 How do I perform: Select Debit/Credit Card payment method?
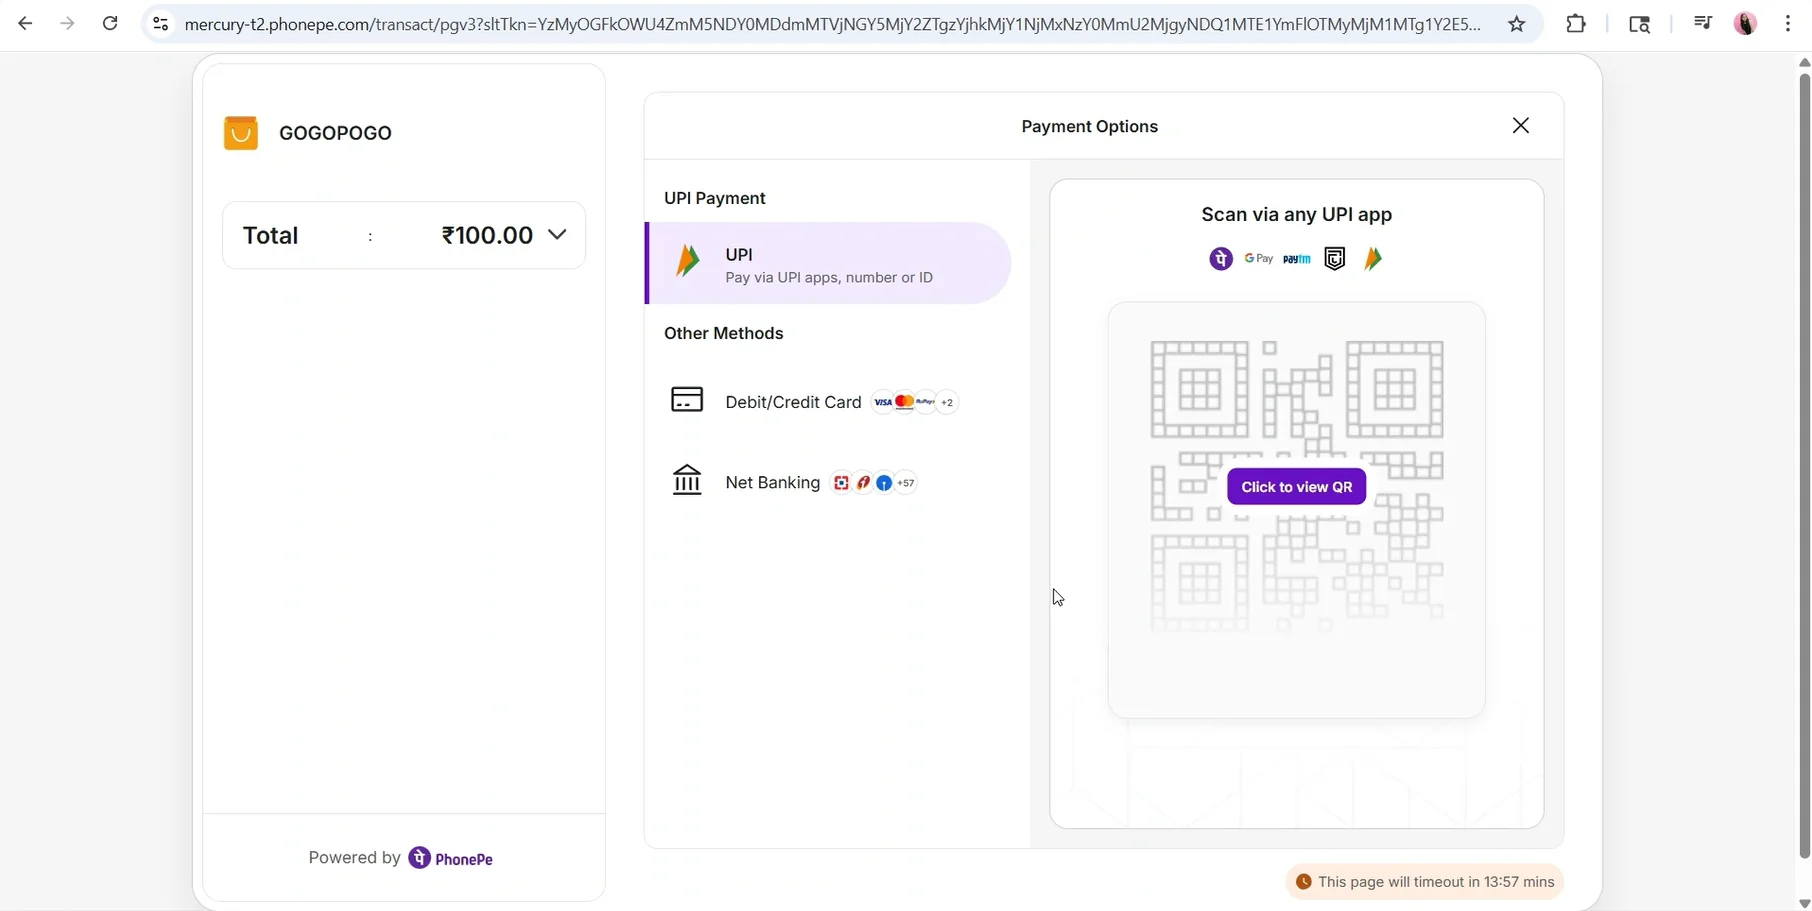coord(829,401)
